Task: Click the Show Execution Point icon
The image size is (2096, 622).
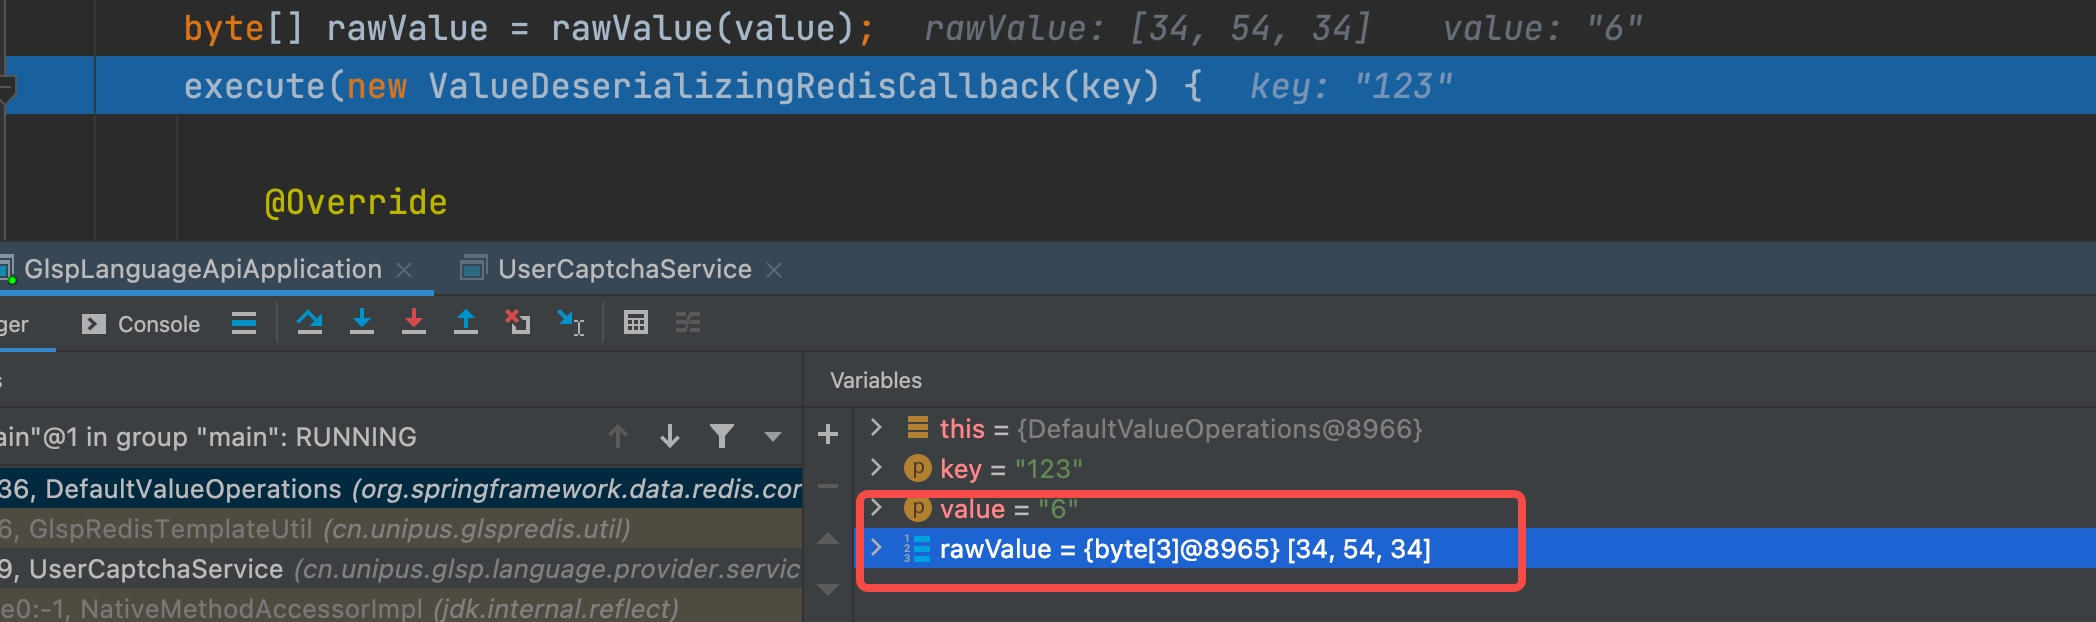Action: pos(244,323)
